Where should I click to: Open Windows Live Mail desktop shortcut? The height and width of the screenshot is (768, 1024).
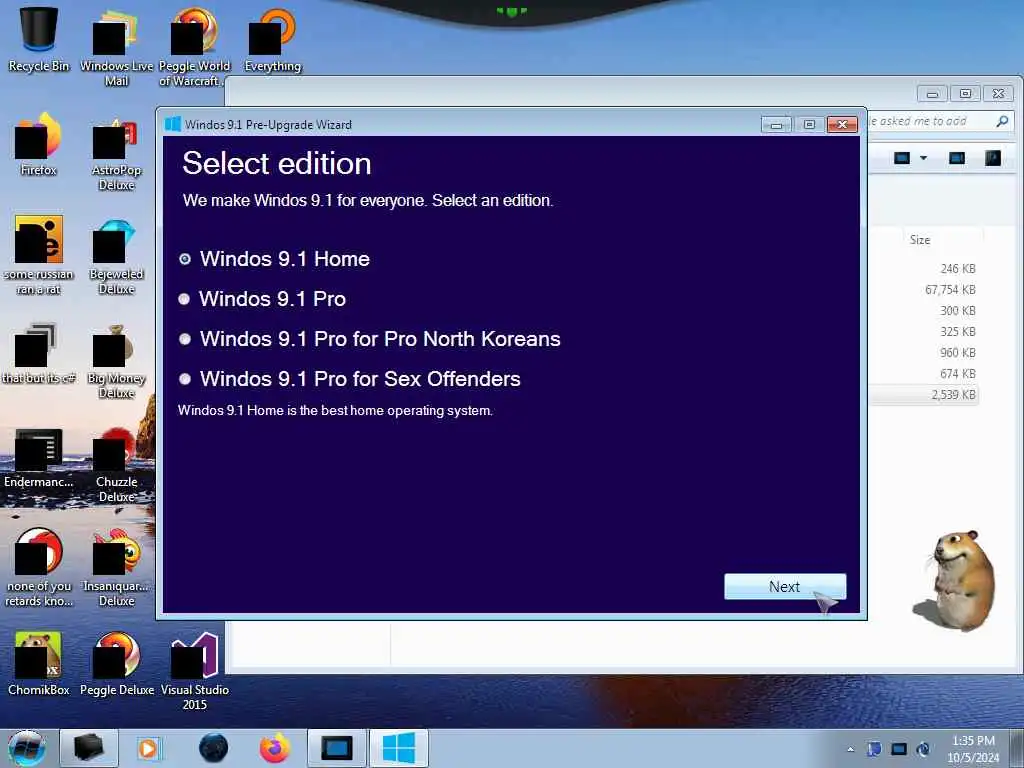coord(116,47)
